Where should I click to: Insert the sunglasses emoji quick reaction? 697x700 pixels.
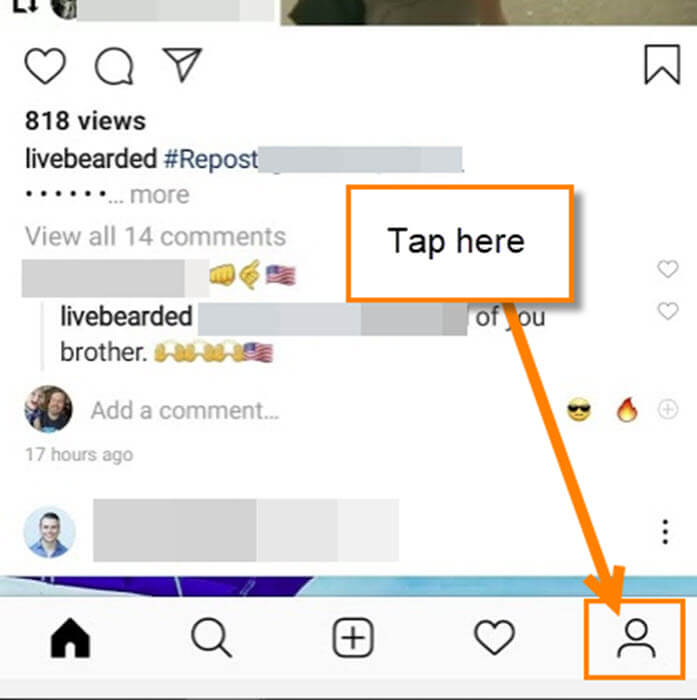579,409
